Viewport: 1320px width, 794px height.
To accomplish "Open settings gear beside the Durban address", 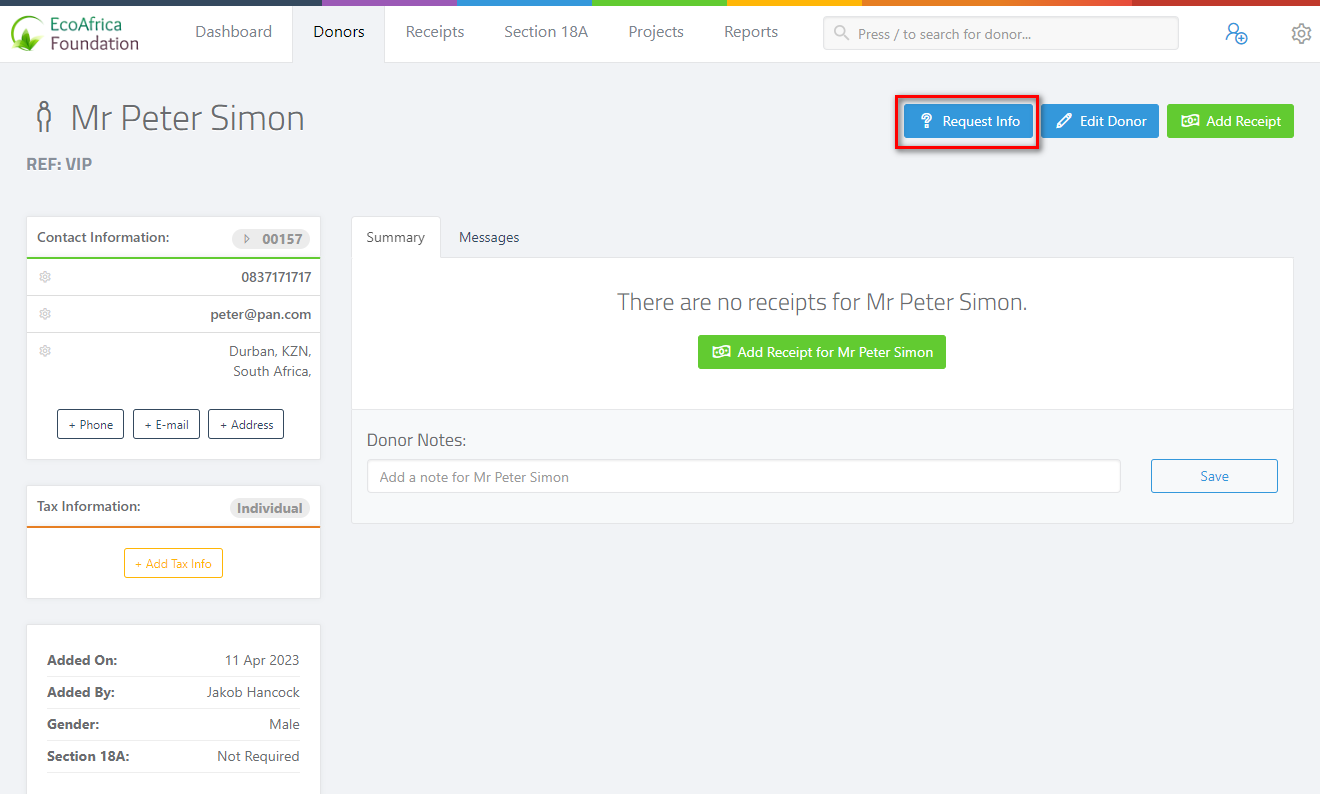I will pyautogui.click(x=45, y=351).
